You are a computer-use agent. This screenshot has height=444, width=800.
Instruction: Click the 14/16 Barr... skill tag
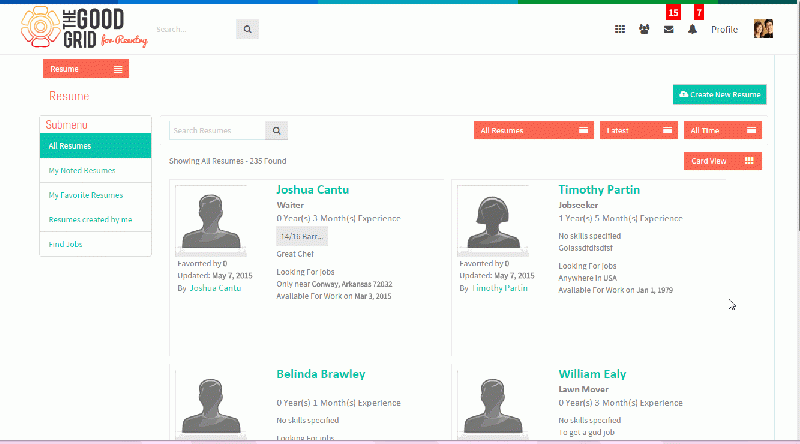(x=302, y=237)
